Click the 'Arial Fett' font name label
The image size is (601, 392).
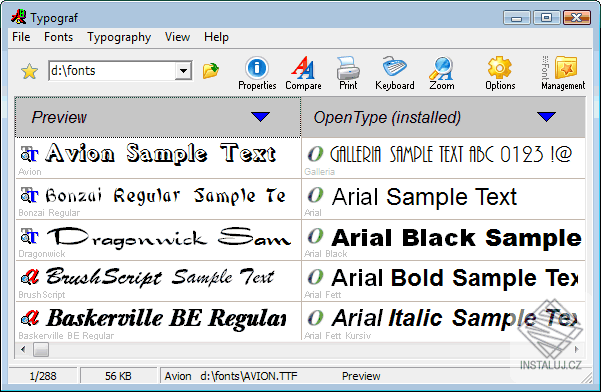(x=322, y=295)
